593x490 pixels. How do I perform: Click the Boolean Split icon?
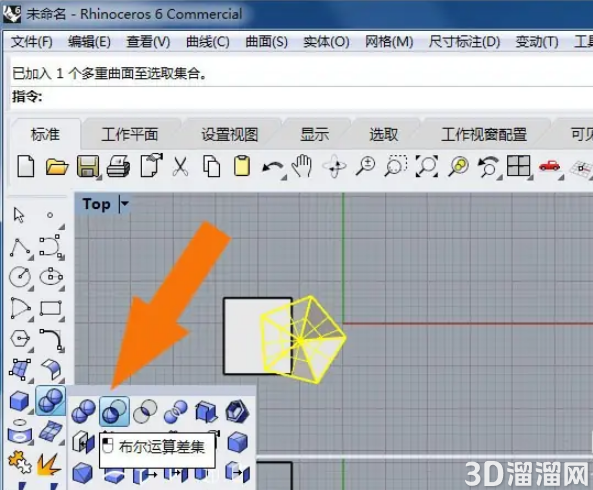175,412
